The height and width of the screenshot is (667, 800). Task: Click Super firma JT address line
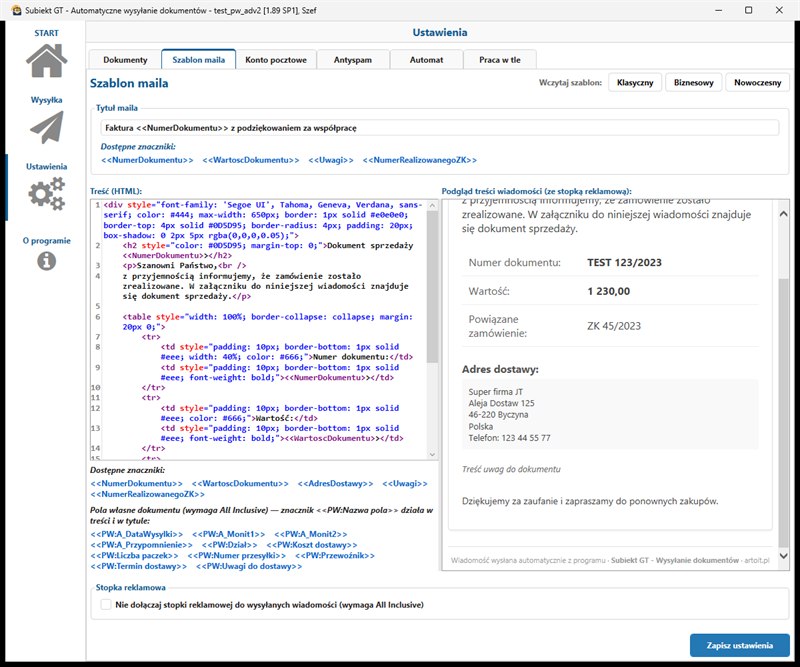click(495, 392)
